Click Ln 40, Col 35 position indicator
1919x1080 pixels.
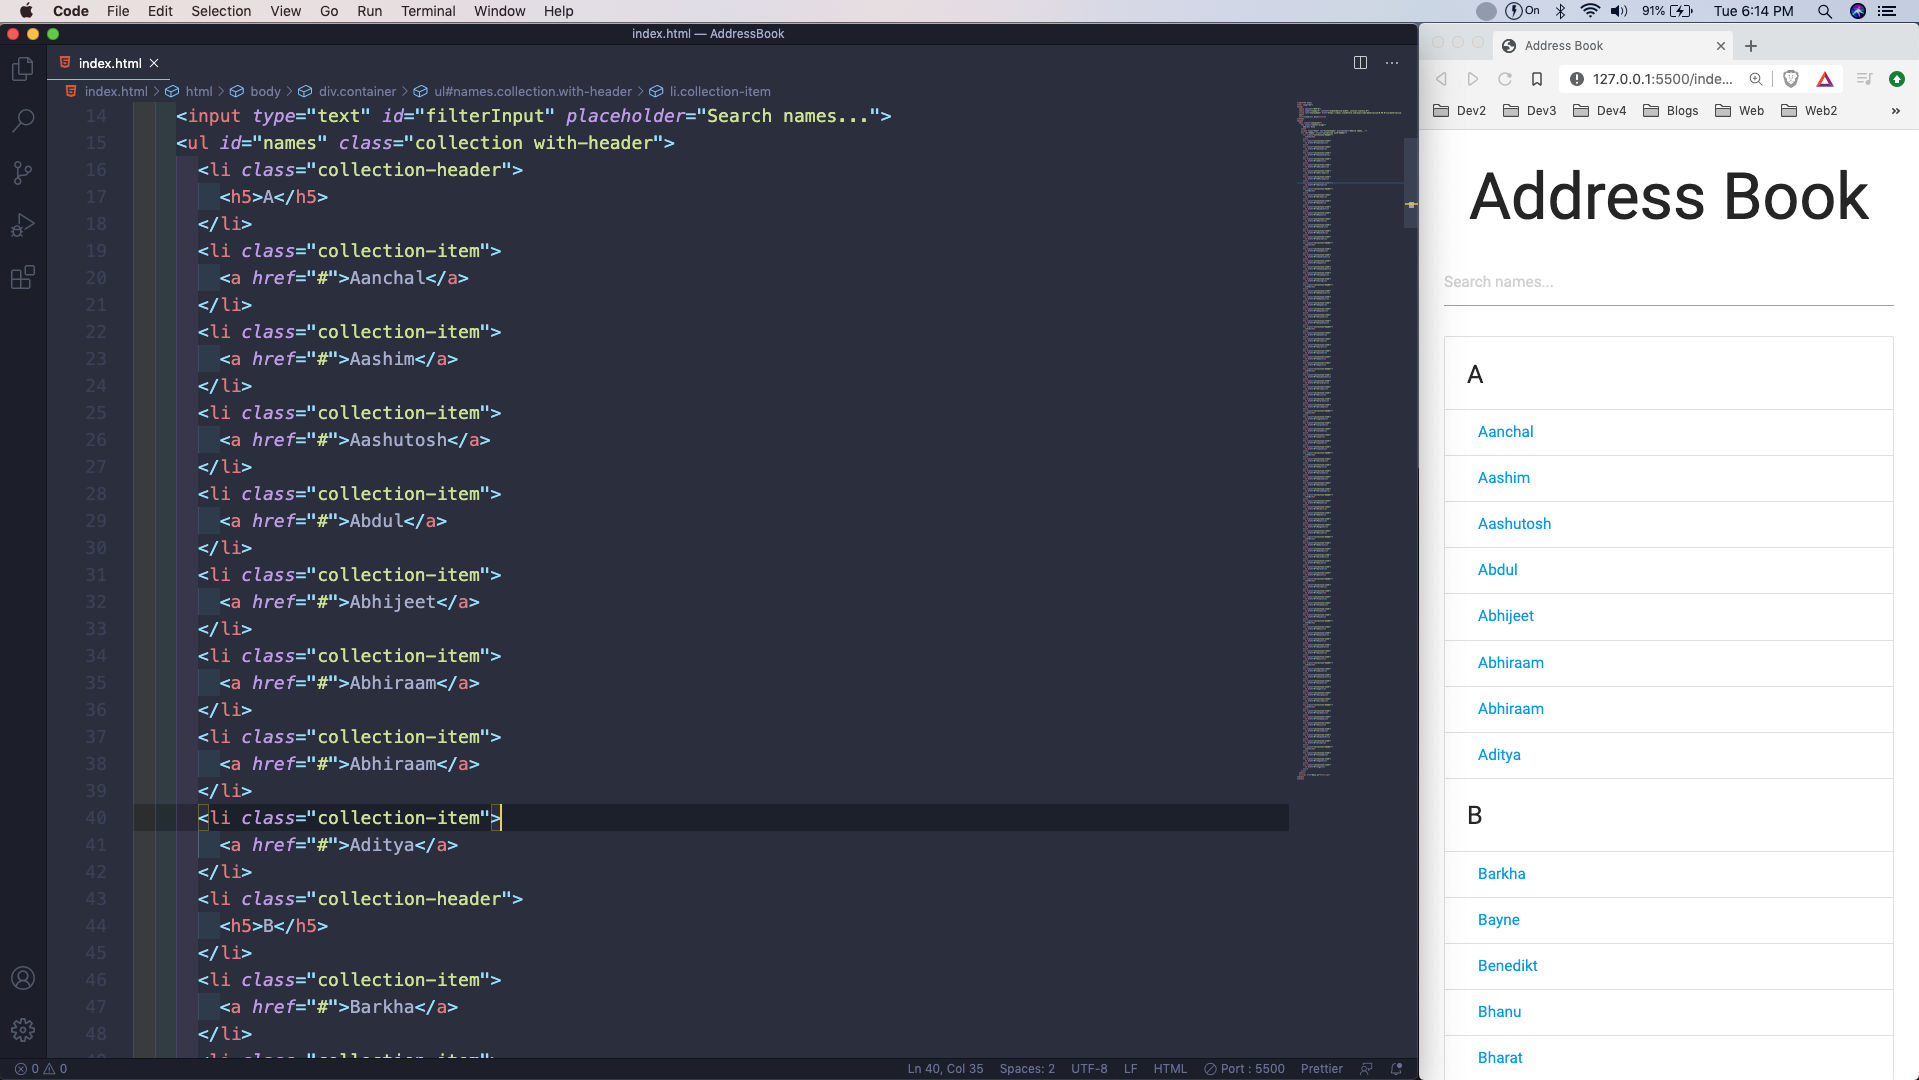(944, 1069)
